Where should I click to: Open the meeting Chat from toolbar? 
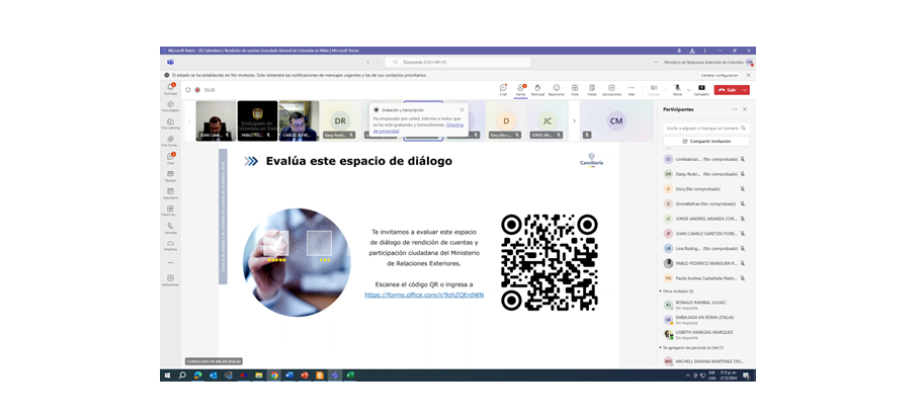(x=503, y=89)
